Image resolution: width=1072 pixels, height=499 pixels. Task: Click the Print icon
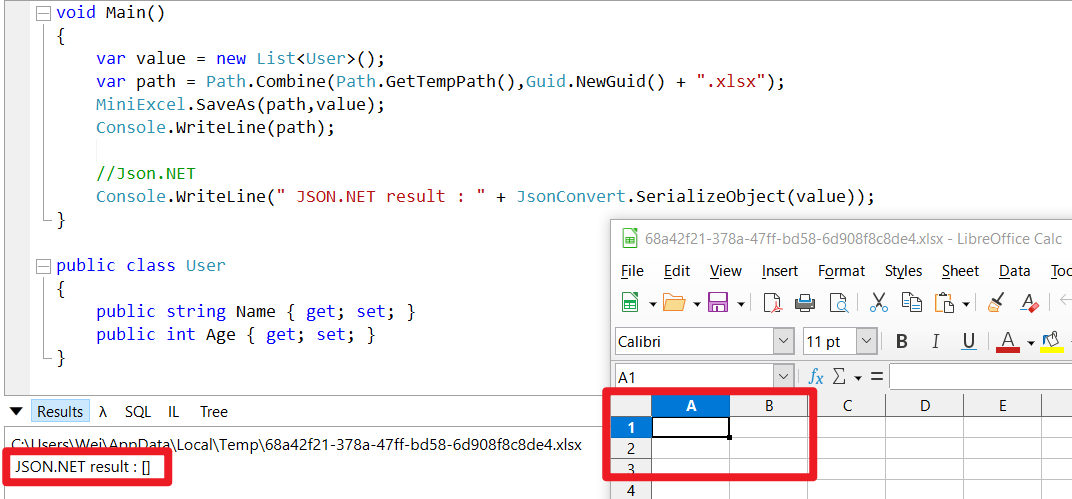805,302
